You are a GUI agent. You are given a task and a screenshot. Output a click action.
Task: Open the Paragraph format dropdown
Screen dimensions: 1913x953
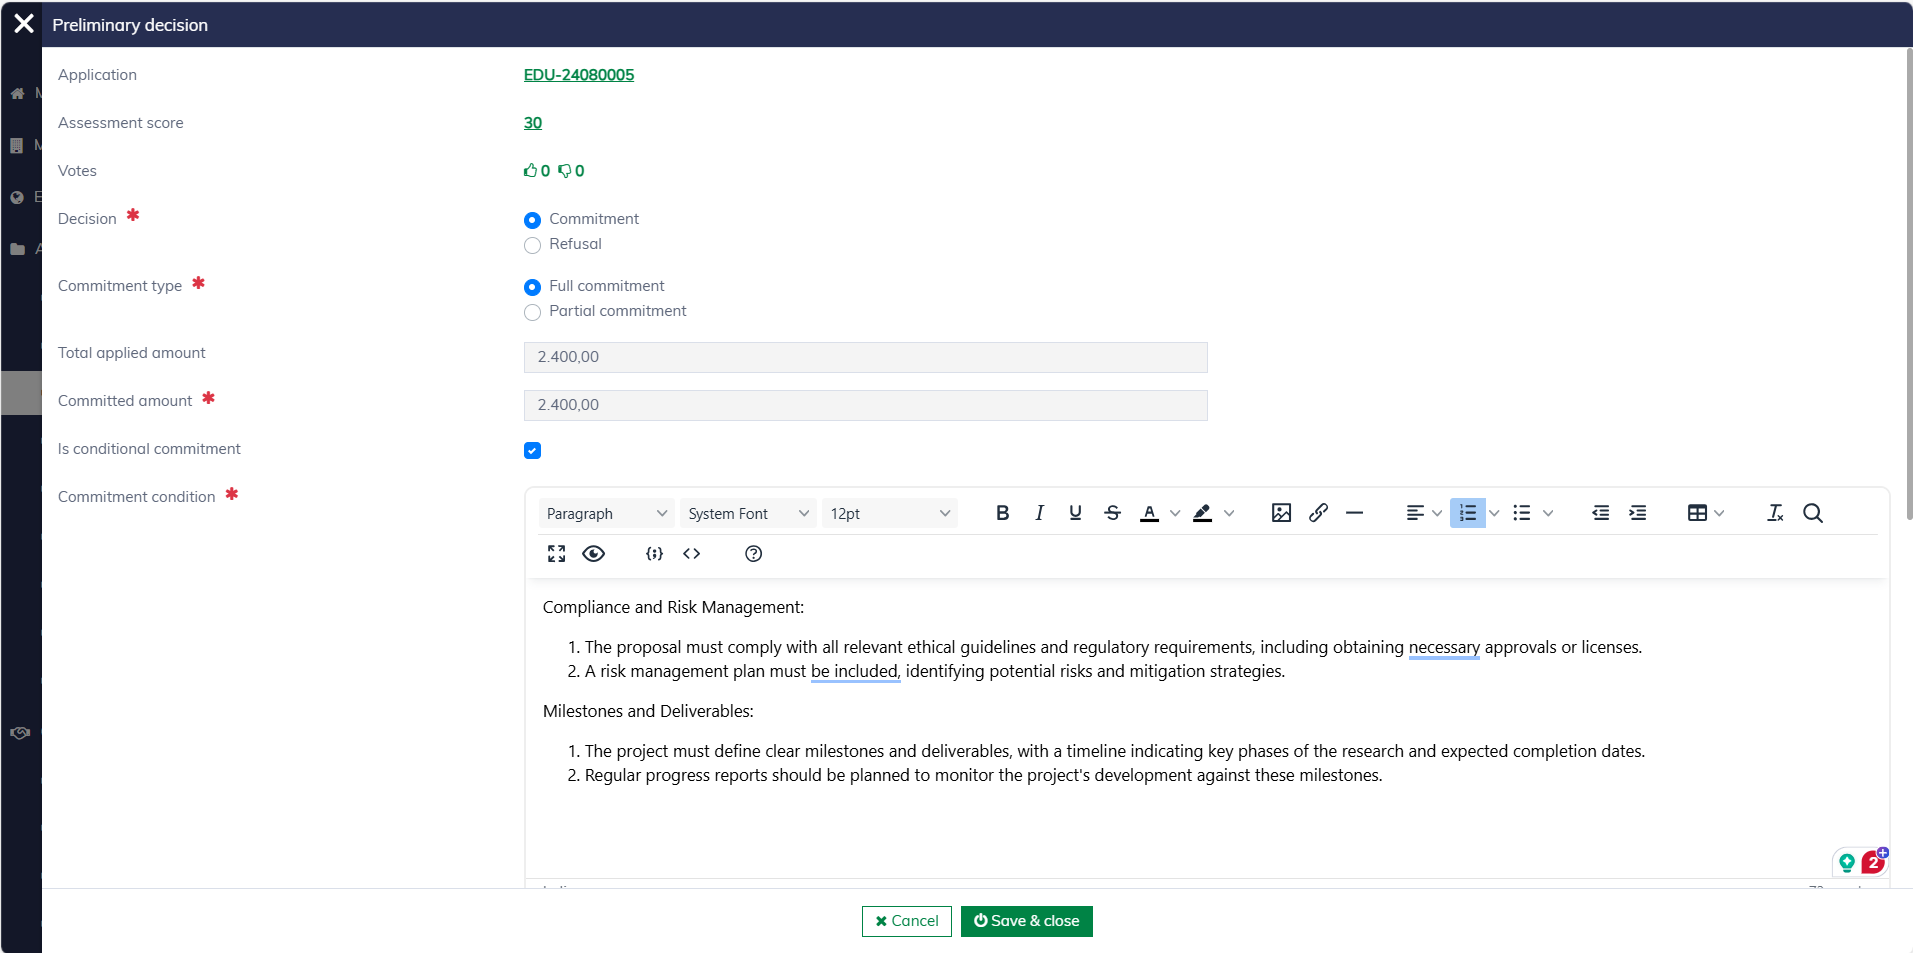pos(606,513)
